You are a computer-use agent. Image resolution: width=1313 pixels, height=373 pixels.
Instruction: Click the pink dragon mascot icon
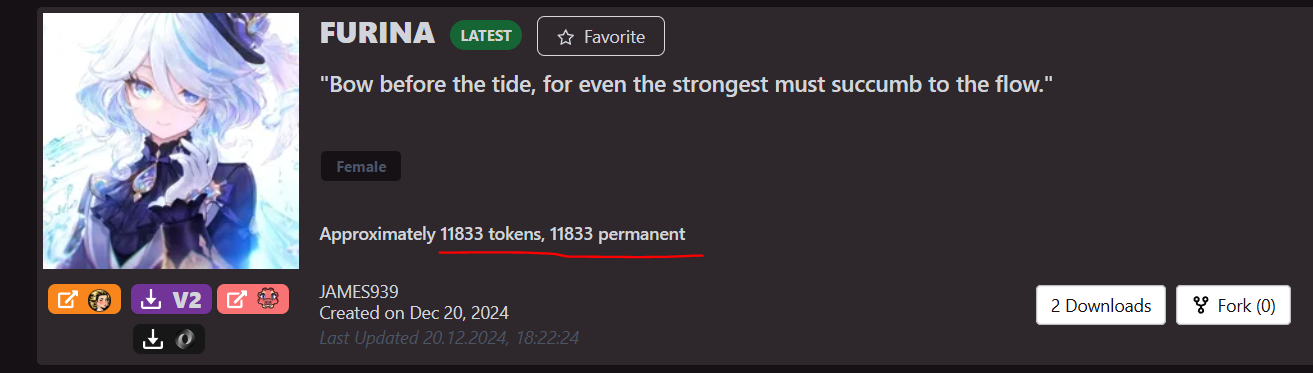pyautogui.click(x=267, y=299)
